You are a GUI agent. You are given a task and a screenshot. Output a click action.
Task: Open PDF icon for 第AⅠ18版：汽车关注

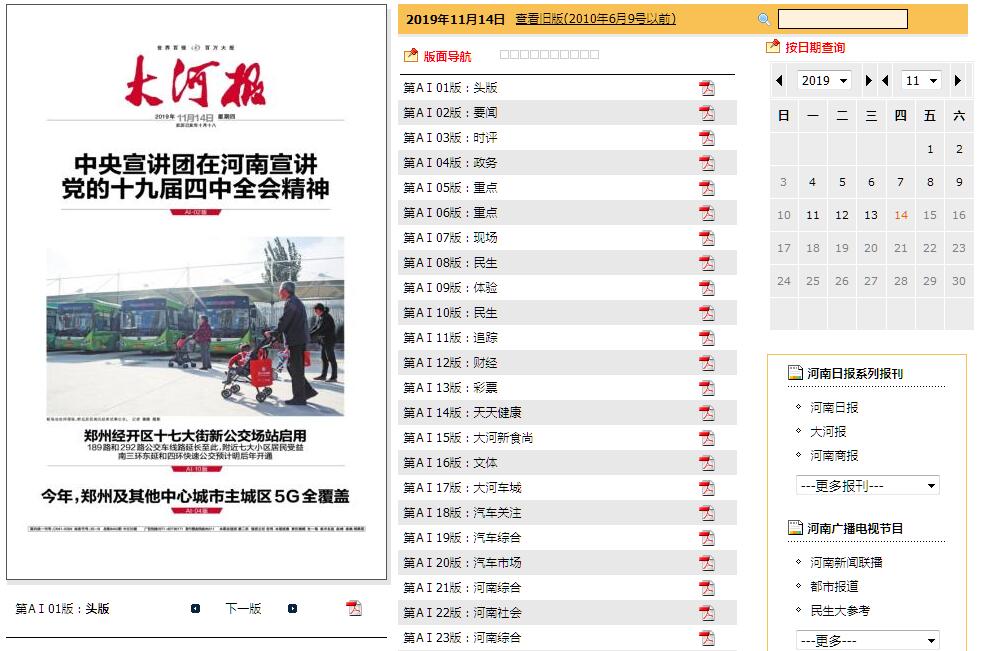point(707,513)
